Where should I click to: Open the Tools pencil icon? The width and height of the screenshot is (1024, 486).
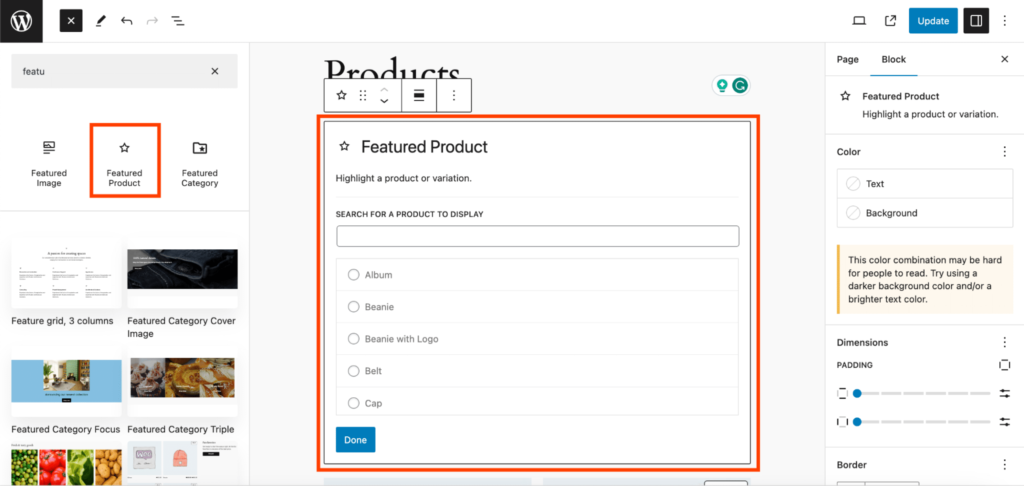(x=100, y=21)
